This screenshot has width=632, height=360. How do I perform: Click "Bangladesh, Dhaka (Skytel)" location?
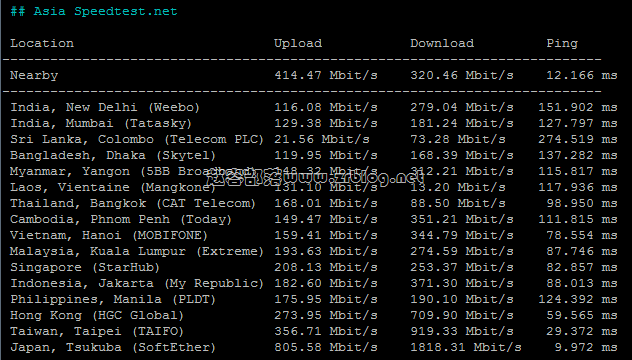click(x=113, y=155)
